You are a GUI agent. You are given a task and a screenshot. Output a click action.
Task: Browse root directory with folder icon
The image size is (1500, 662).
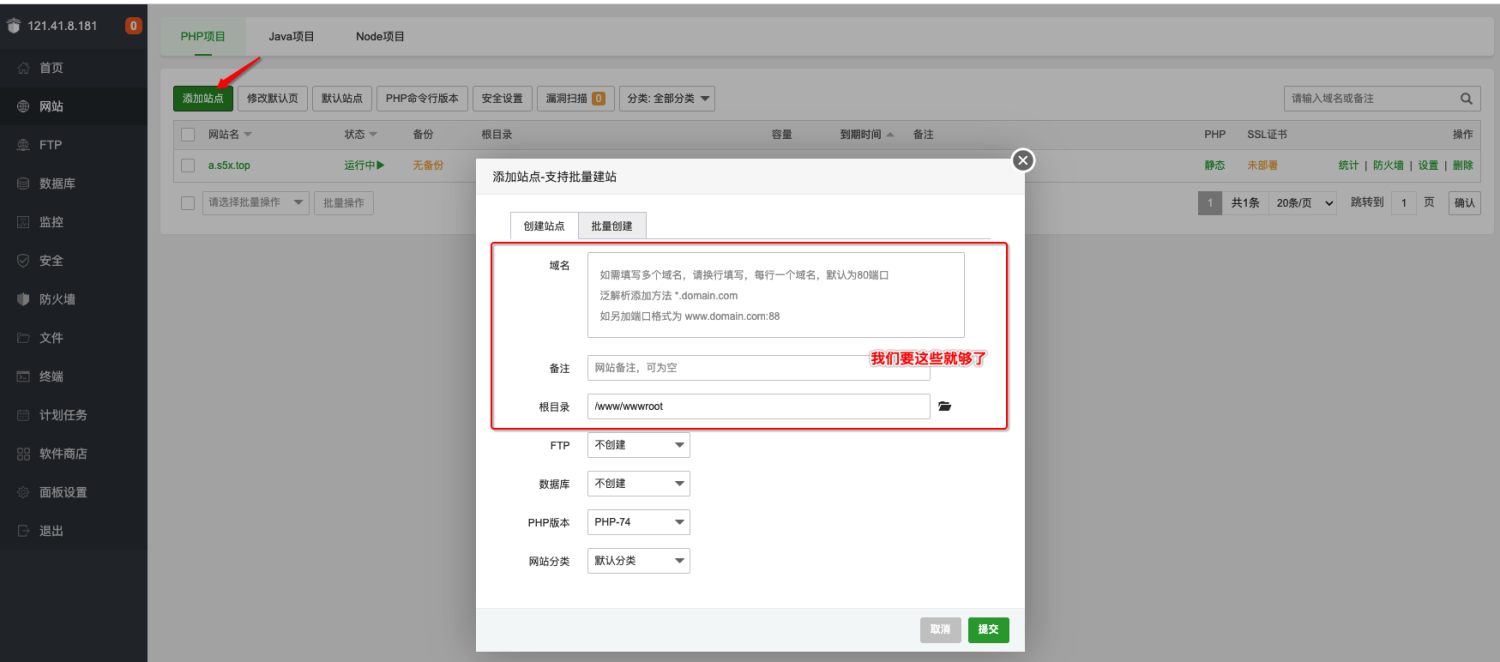pyautogui.click(x=945, y=407)
